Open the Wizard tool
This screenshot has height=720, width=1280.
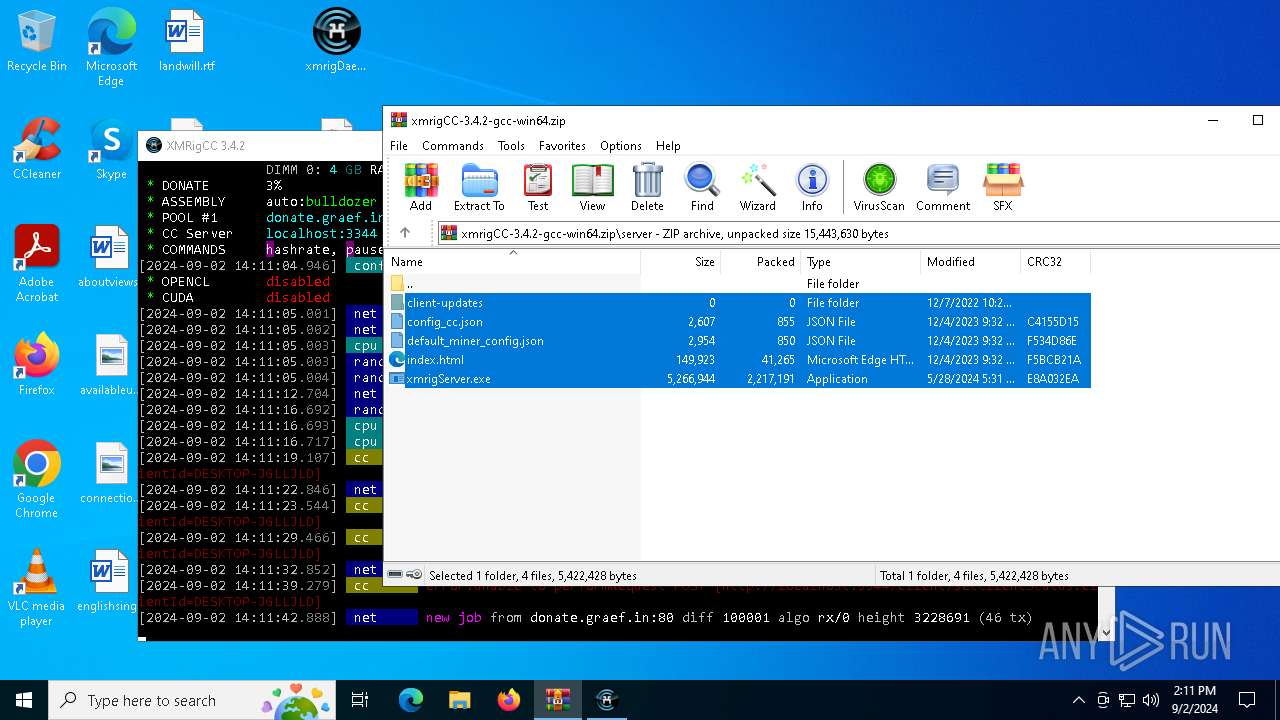(757, 187)
